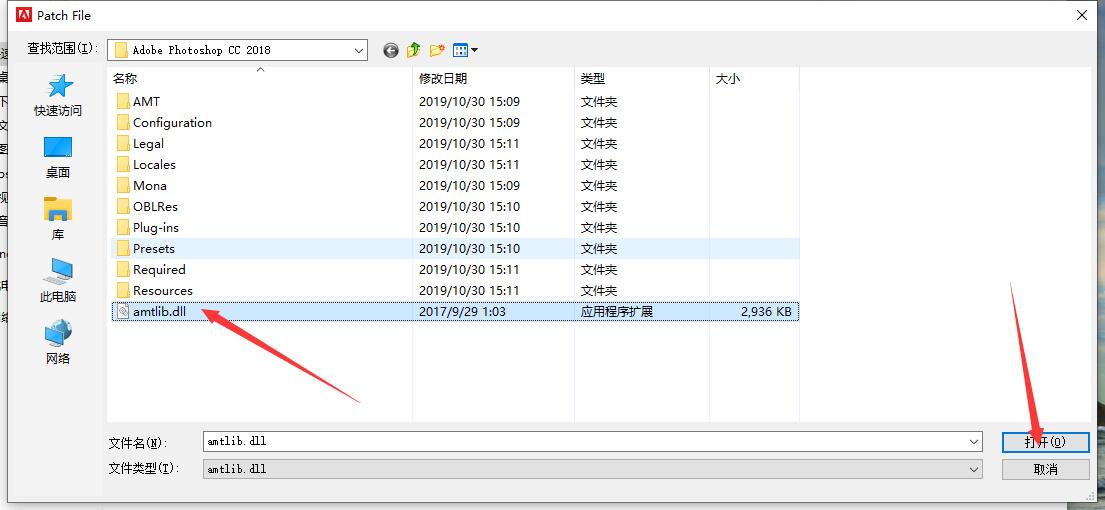Viewport: 1105px width, 510px height.
Task: Click the 2017/9/29 1:03 date cell
Action: (462, 311)
